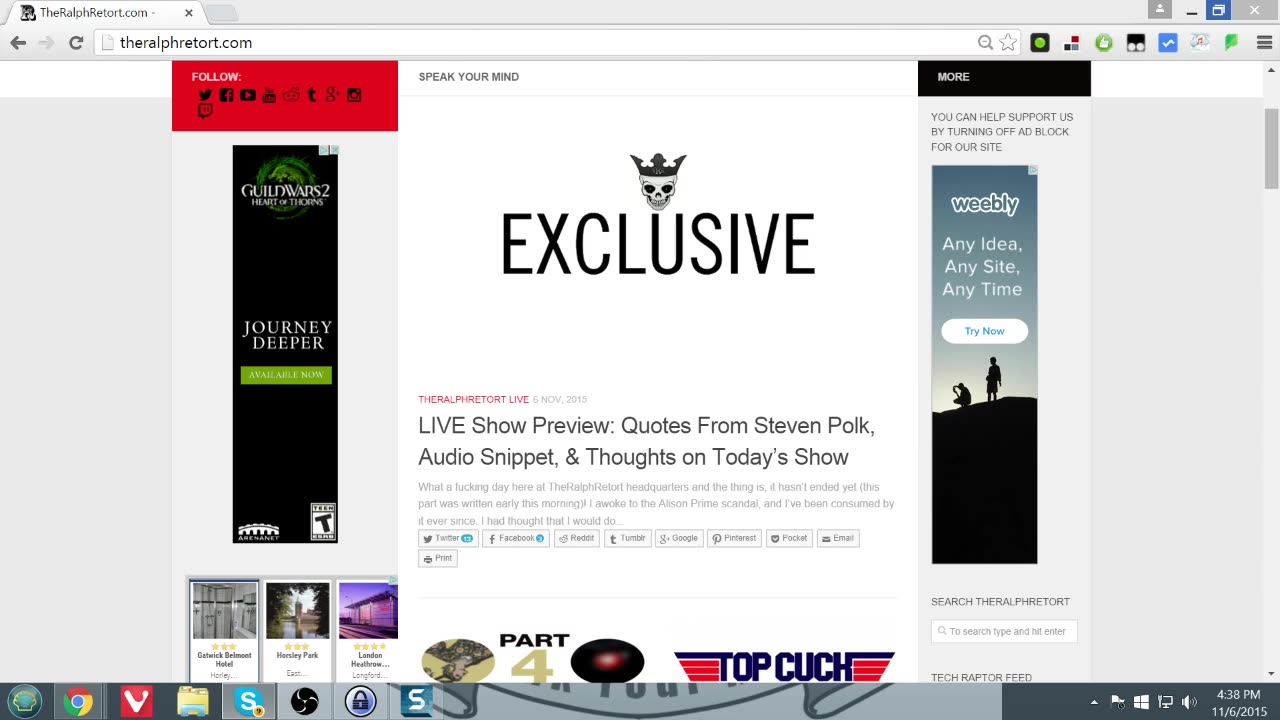1280x720 pixels.
Task: Open the Twitch follow icon
Action: pyautogui.click(x=205, y=112)
